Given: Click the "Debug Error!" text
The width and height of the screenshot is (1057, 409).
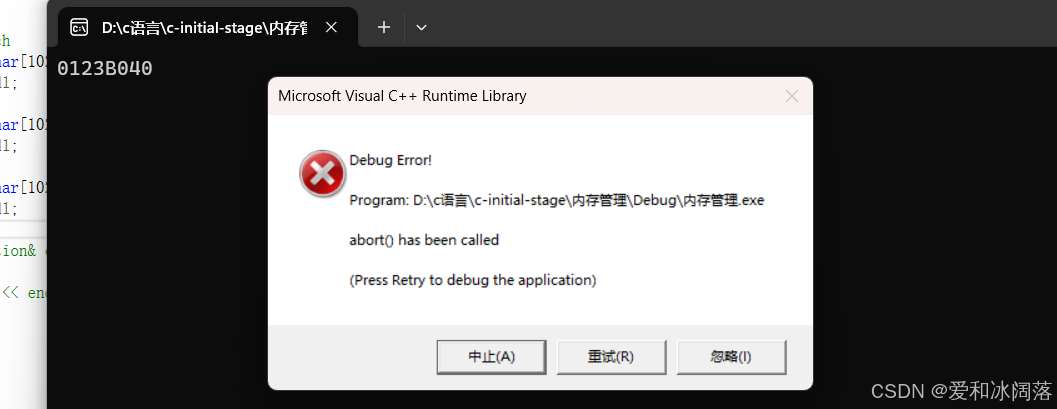Looking at the screenshot, I should [390, 160].
